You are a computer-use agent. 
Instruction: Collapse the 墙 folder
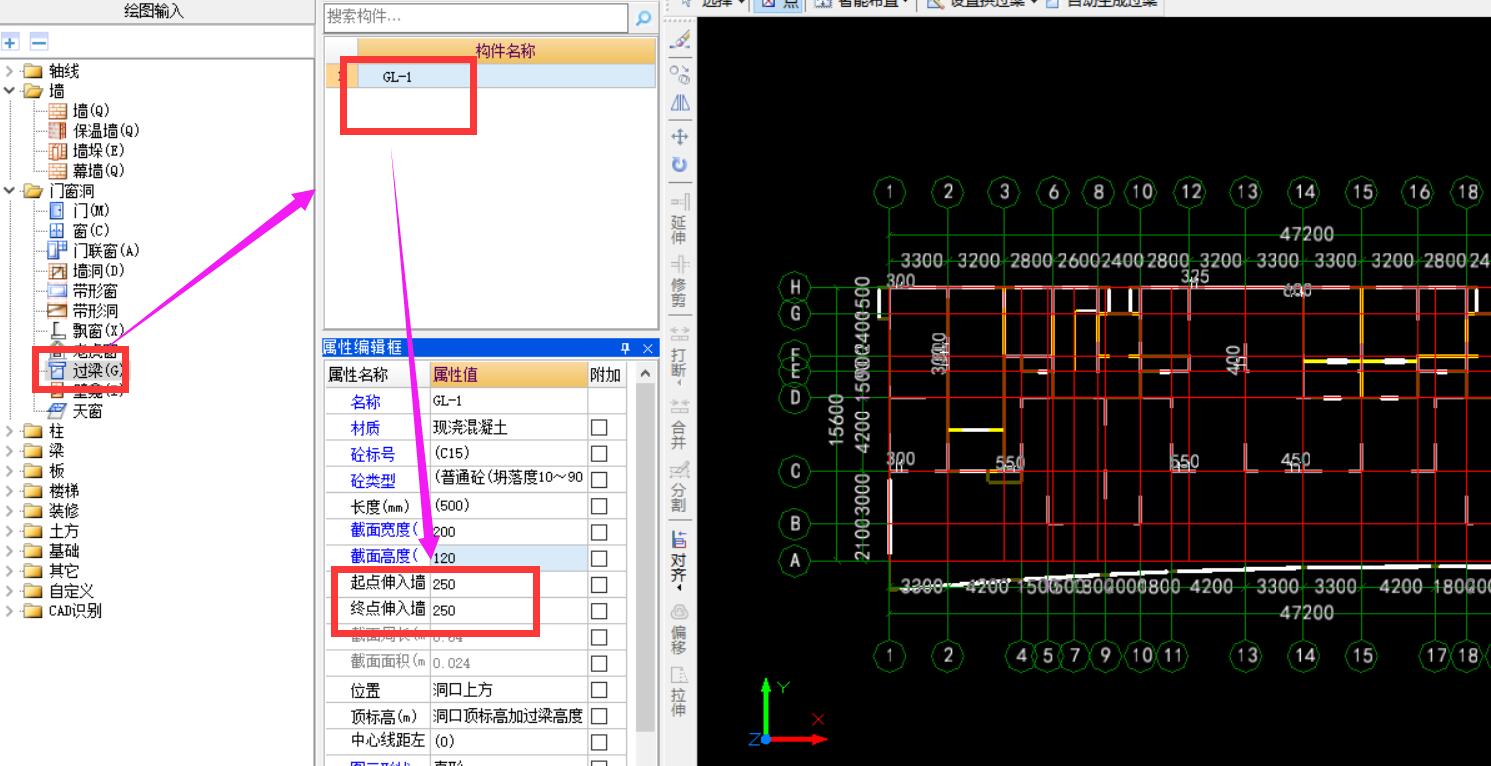[9, 91]
